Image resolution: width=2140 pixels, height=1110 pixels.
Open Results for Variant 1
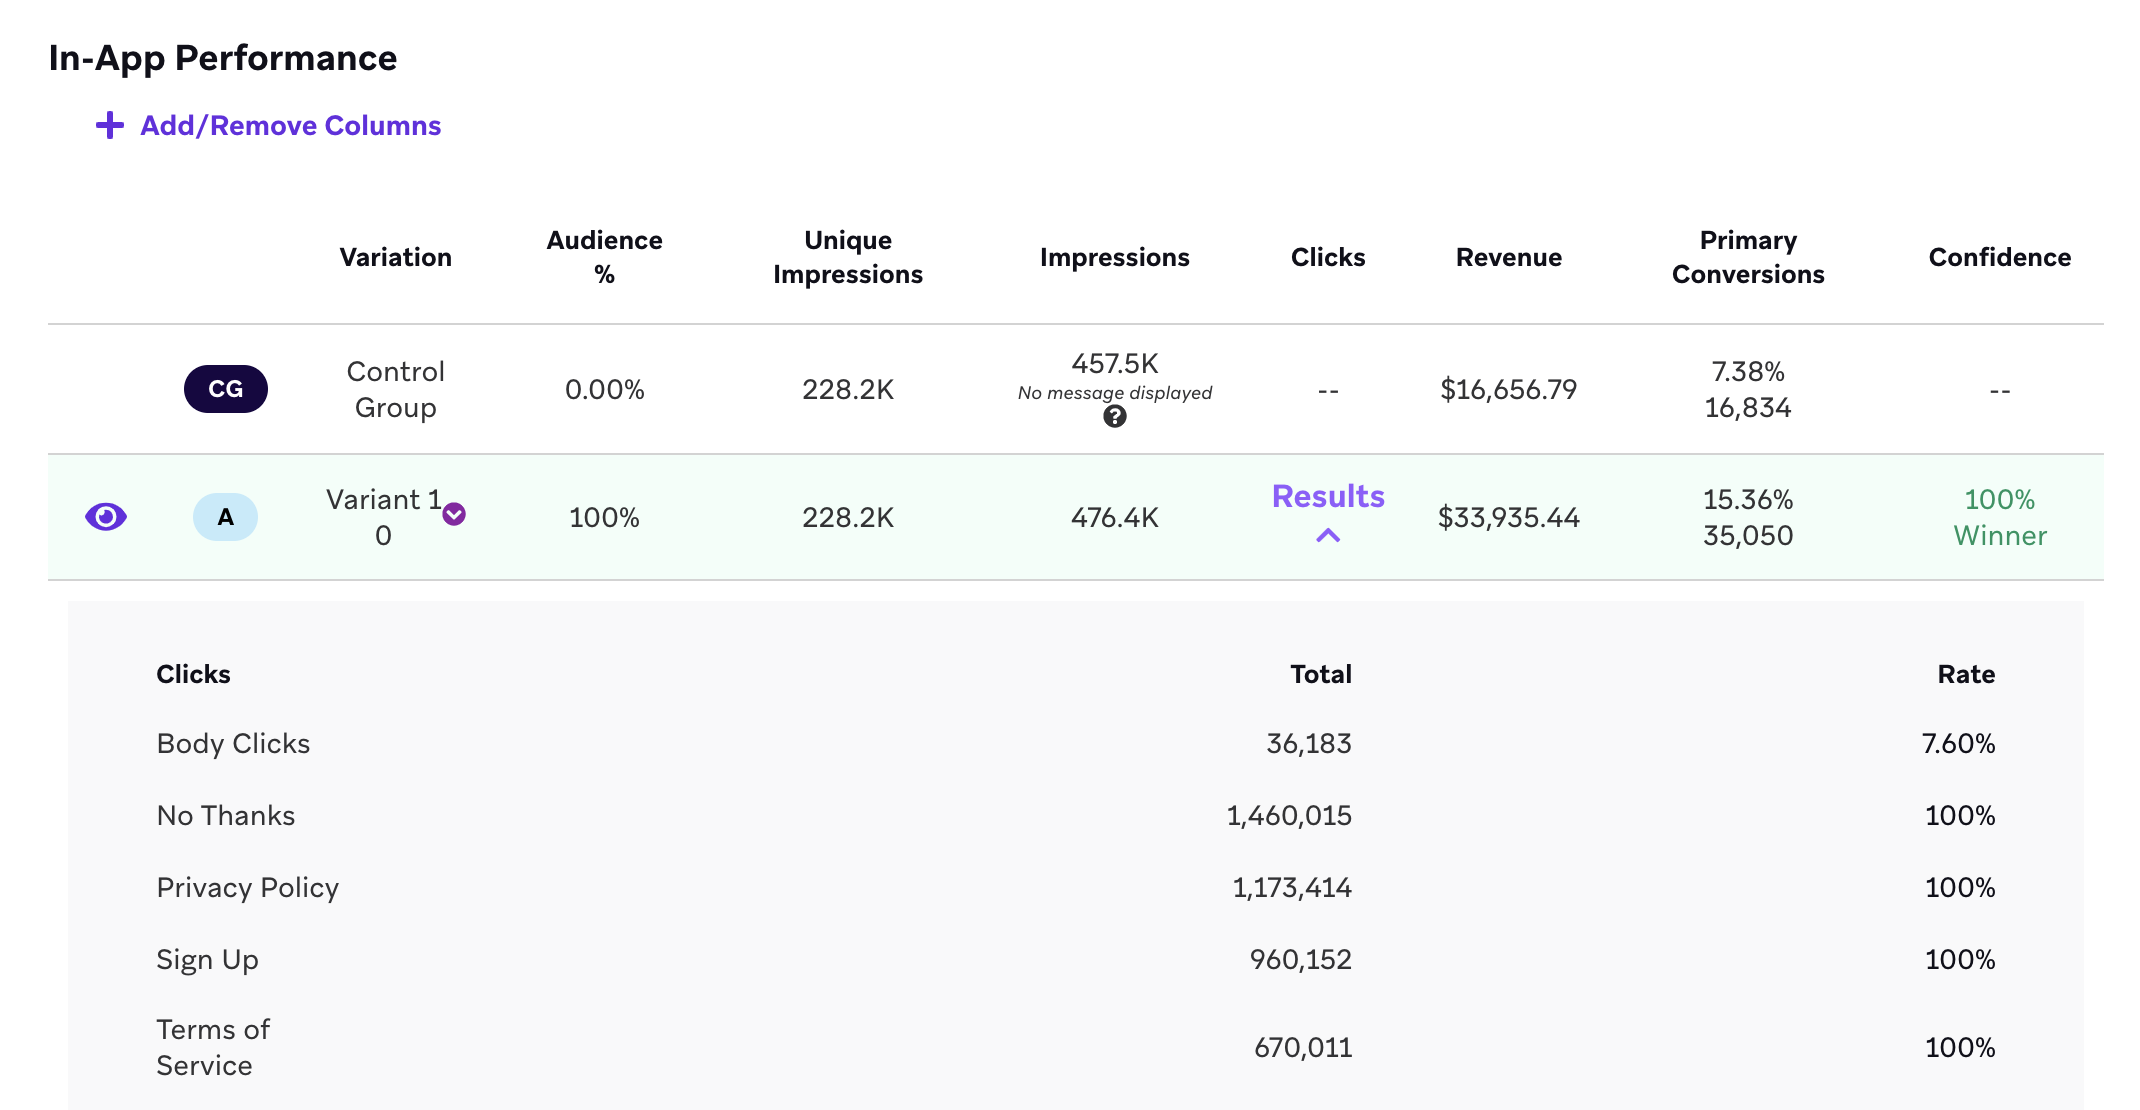[x=1327, y=496]
